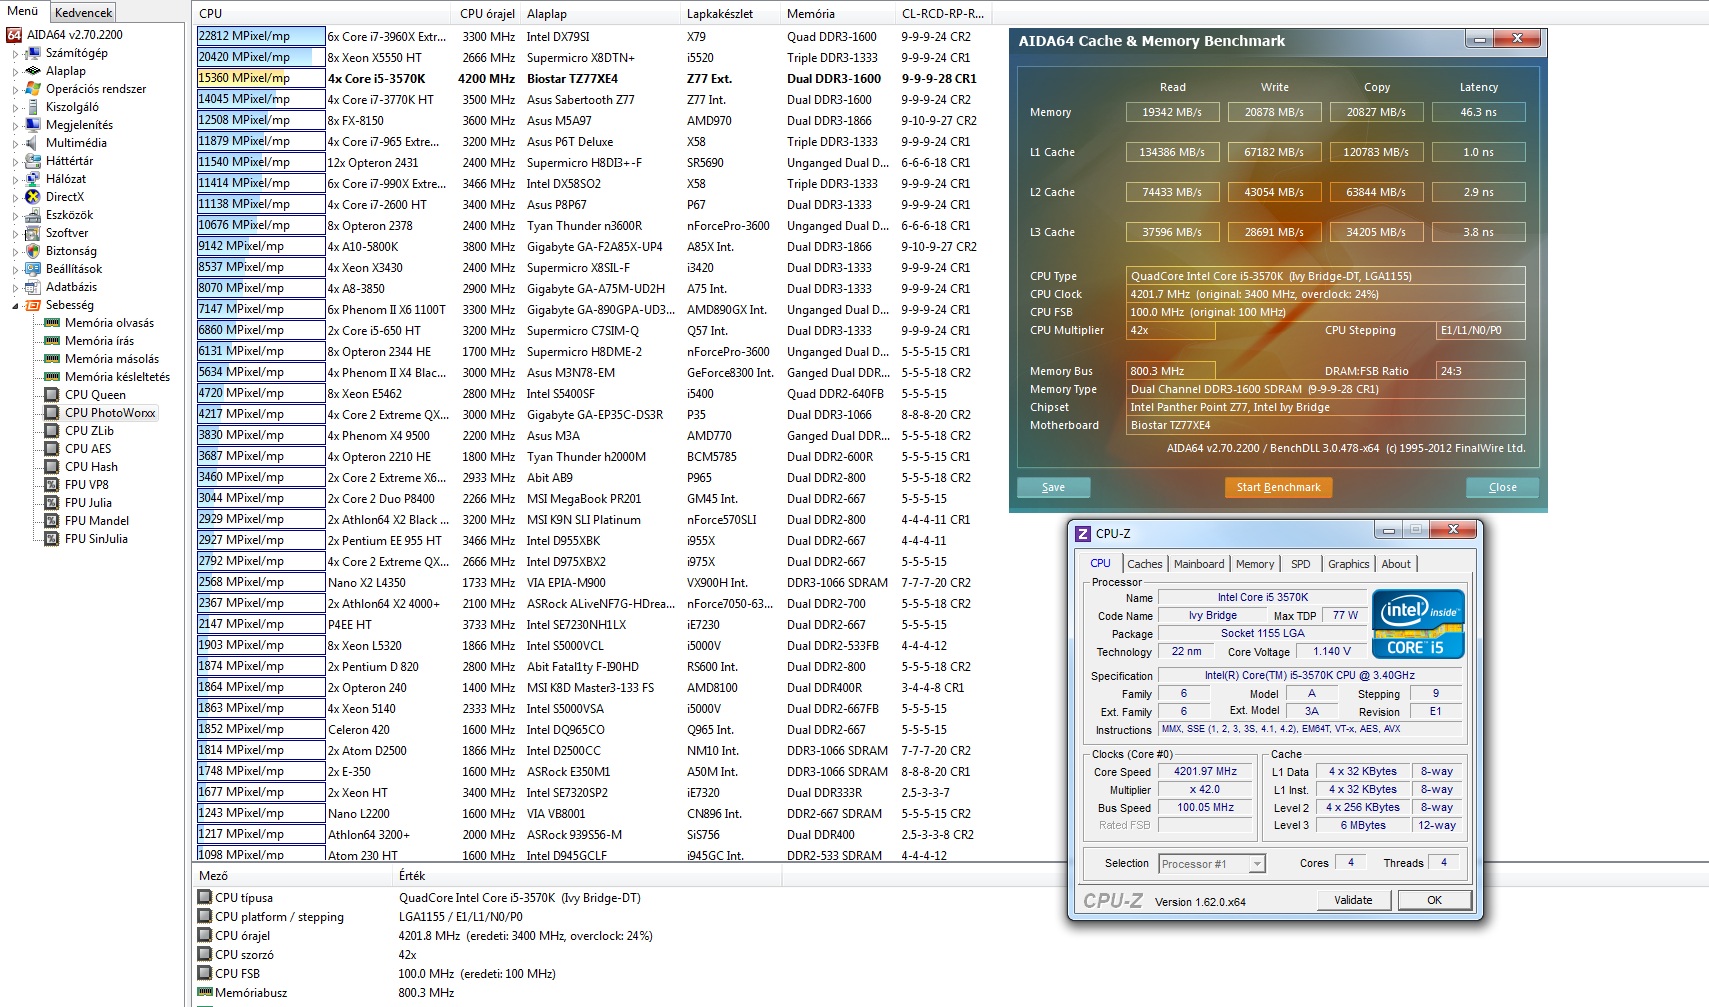Click Close in Cache & Memory Benchmark
Screen dimensions: 1709x1007
[x=1502, y=487]
